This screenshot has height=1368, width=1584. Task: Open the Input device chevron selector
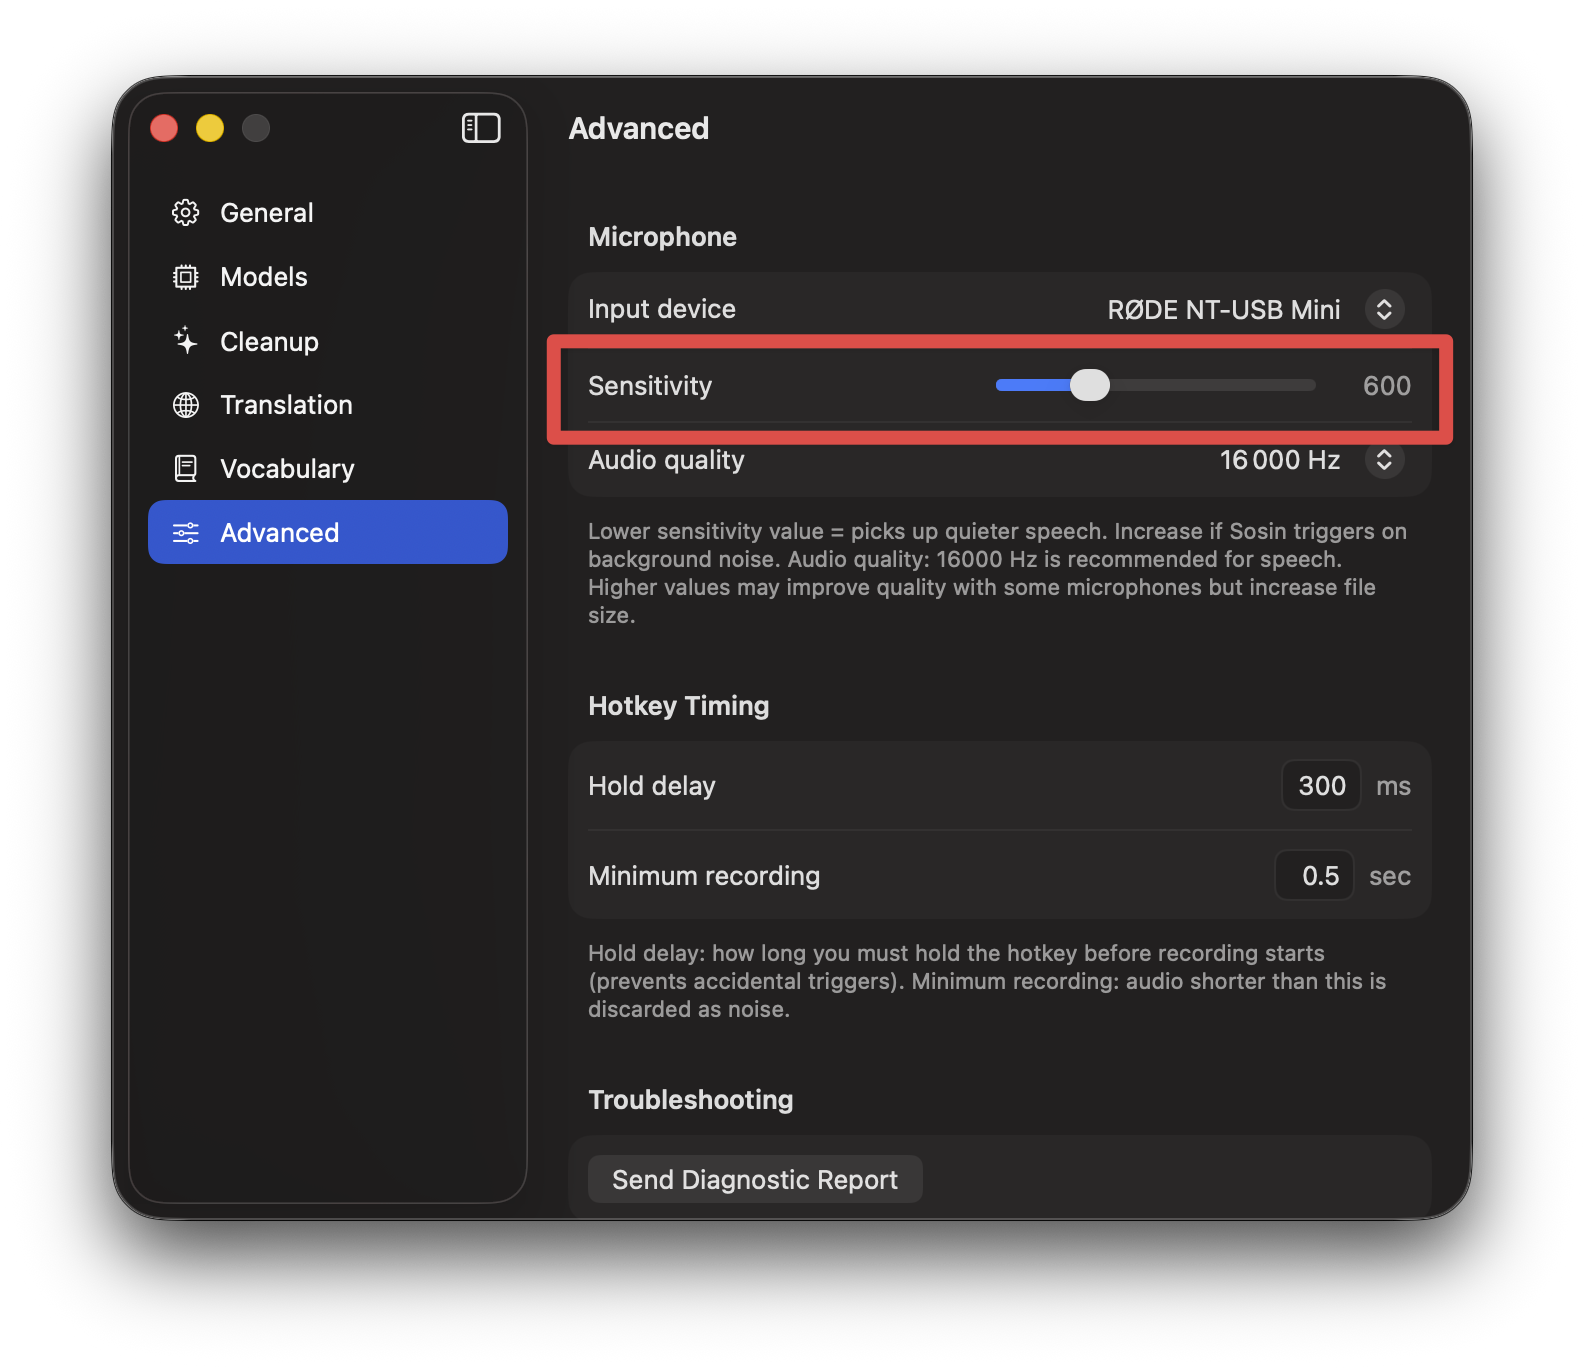coord(1384,310)
